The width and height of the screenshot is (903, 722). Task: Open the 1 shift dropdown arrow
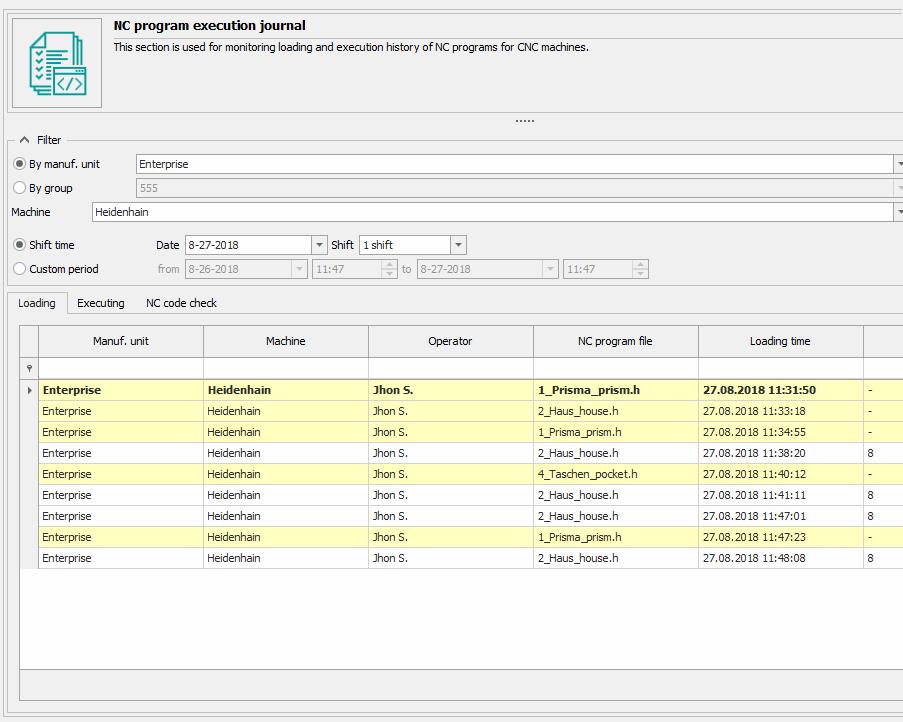click(458, 245)
